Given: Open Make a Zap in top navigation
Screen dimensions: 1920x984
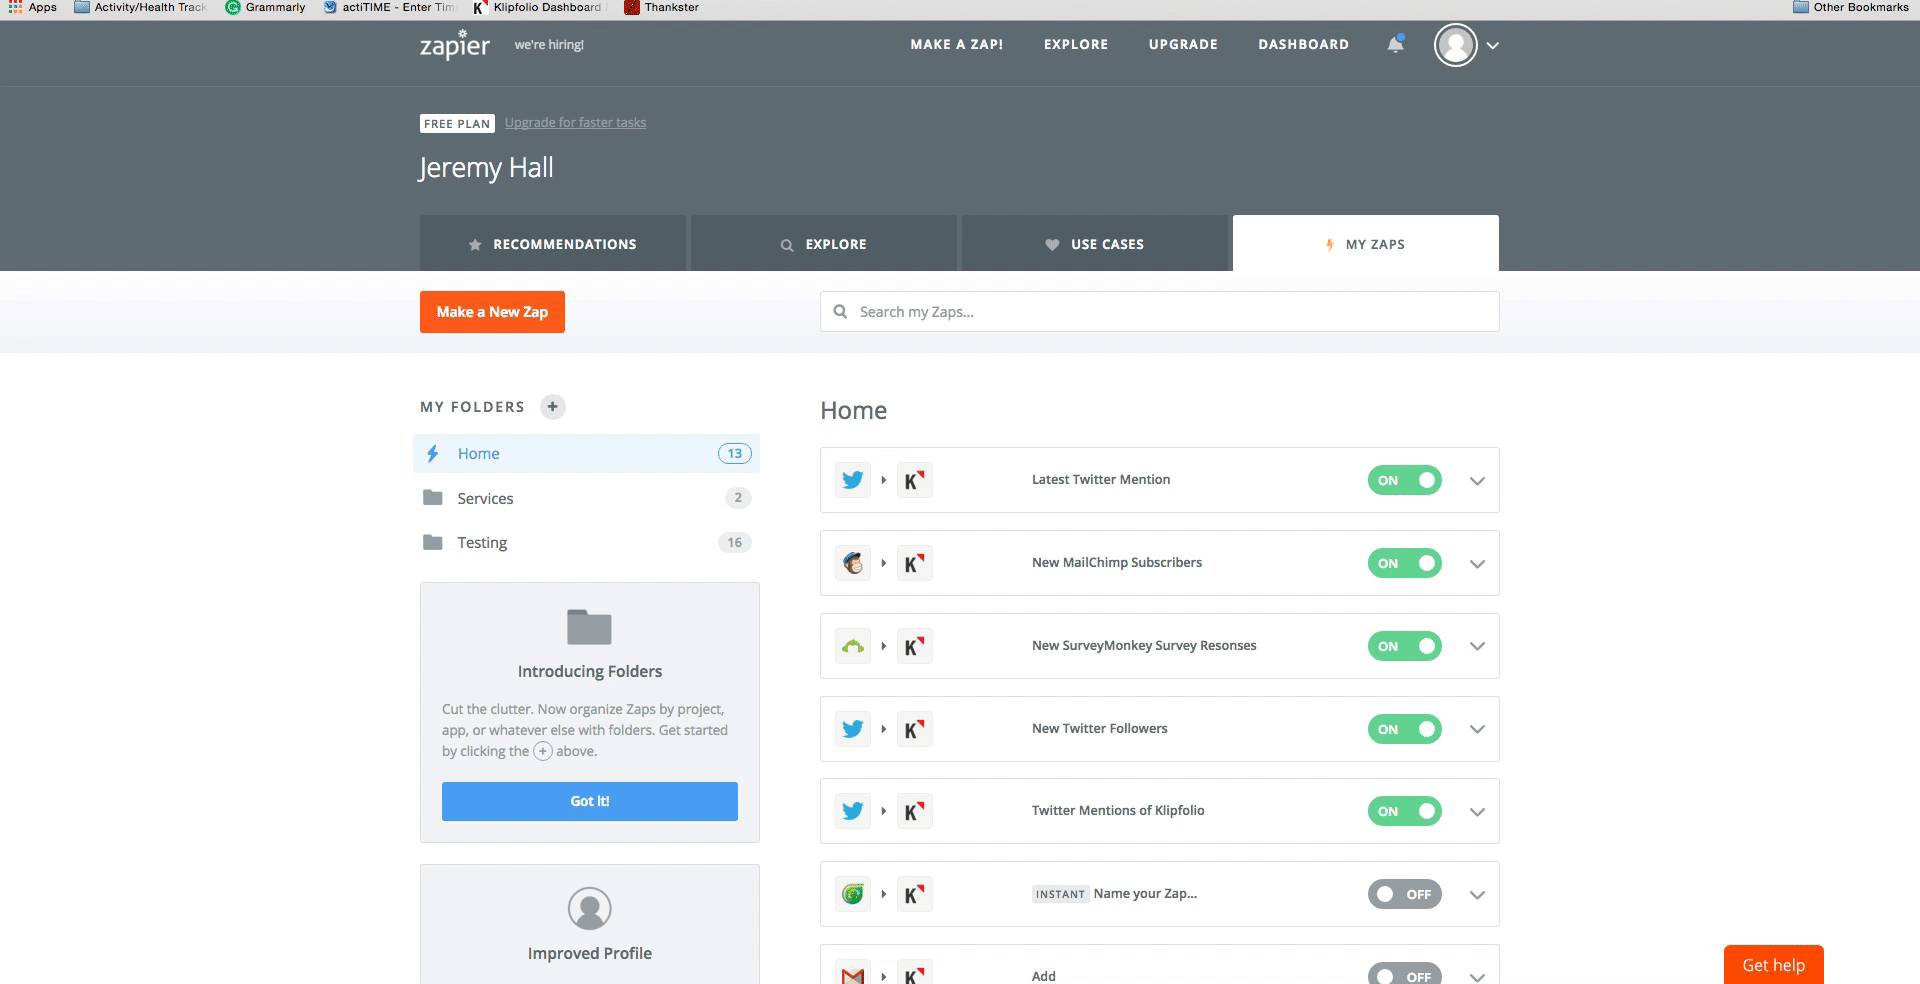Looking at the screenshot, I should [957, 45].
